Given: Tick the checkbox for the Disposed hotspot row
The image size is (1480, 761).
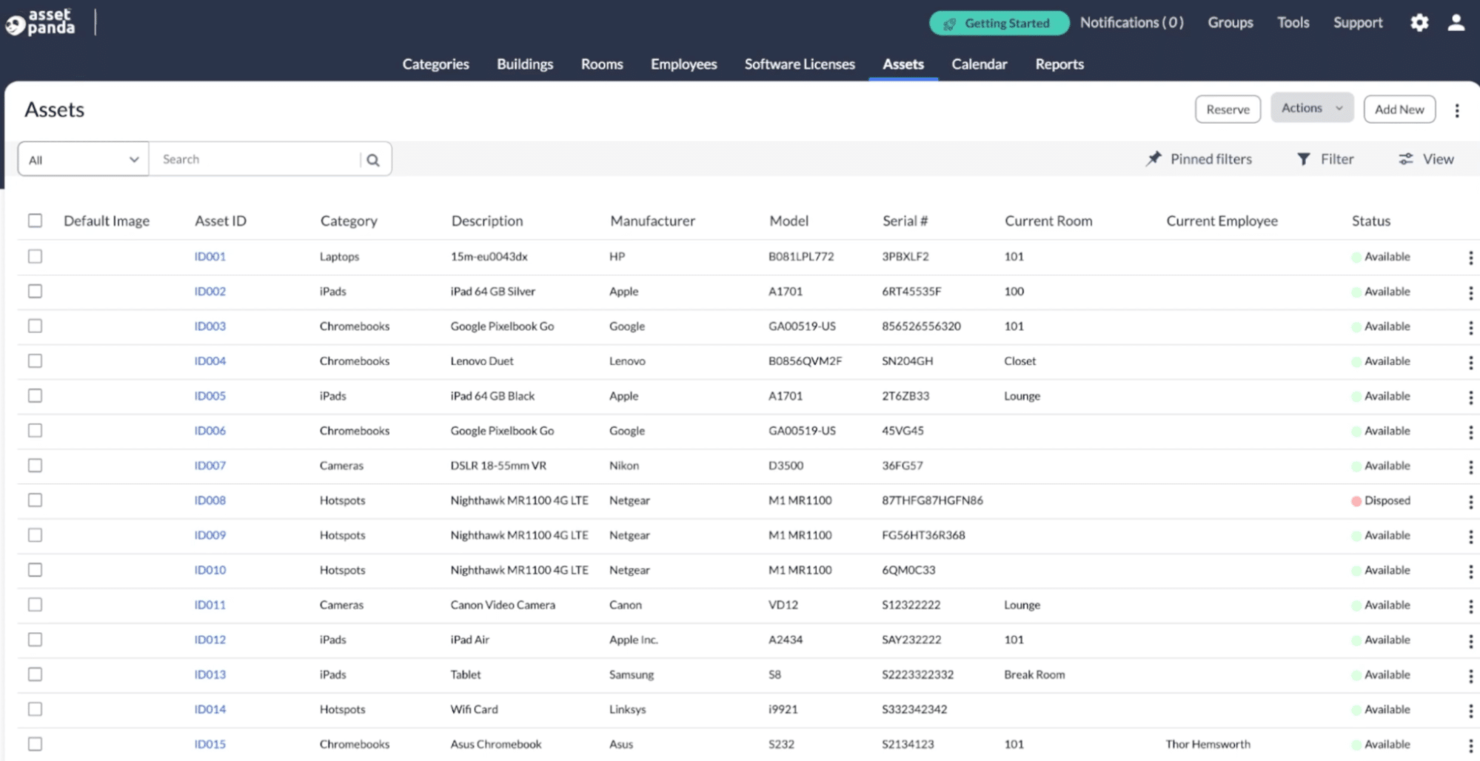Looking at the screenshot, I should click(x=35, y=500).
